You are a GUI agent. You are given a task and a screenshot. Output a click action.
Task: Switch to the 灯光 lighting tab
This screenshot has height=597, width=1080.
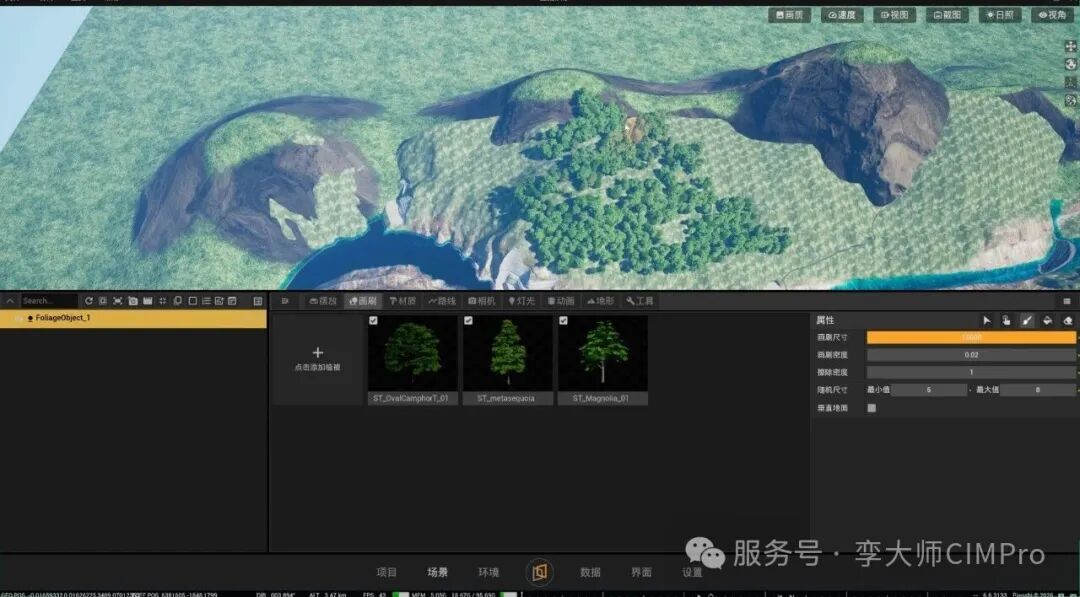[x=522, y=301]
